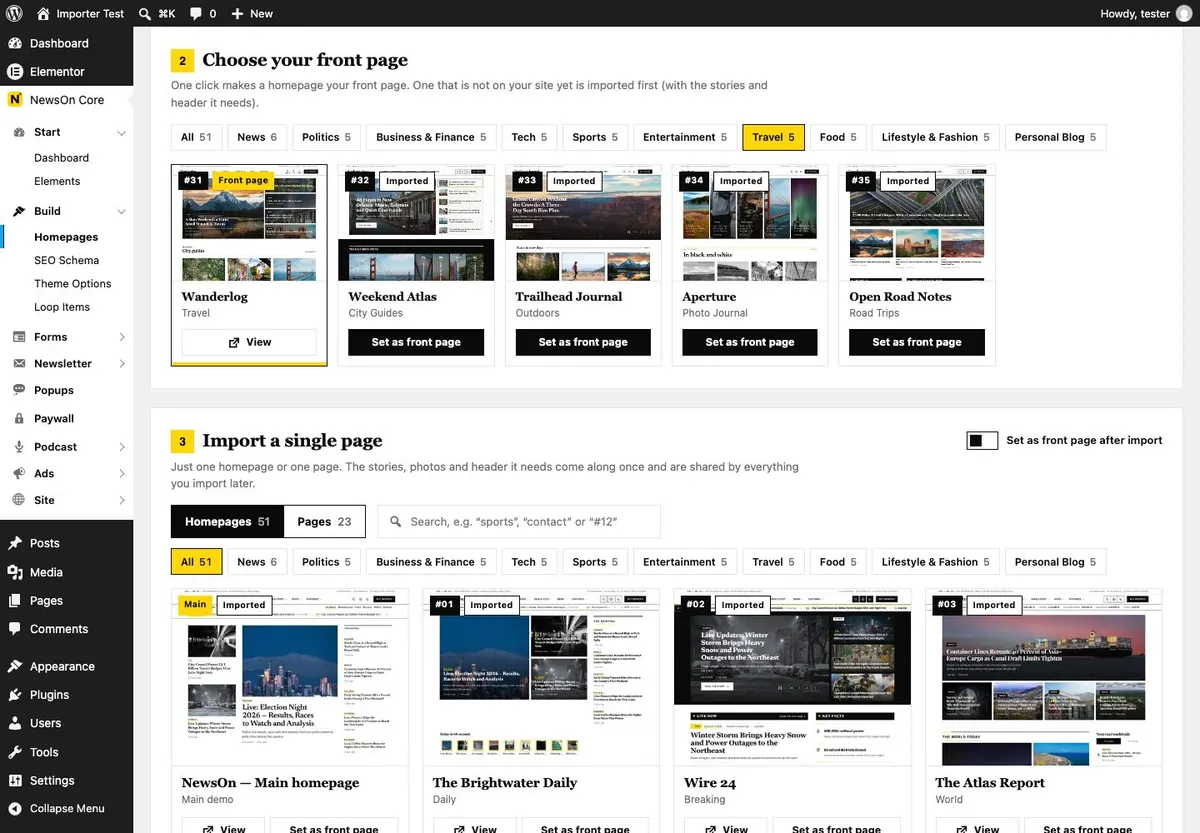
Task: Open the Comments icon in sidebar
Action: click(x=15, y=629)
